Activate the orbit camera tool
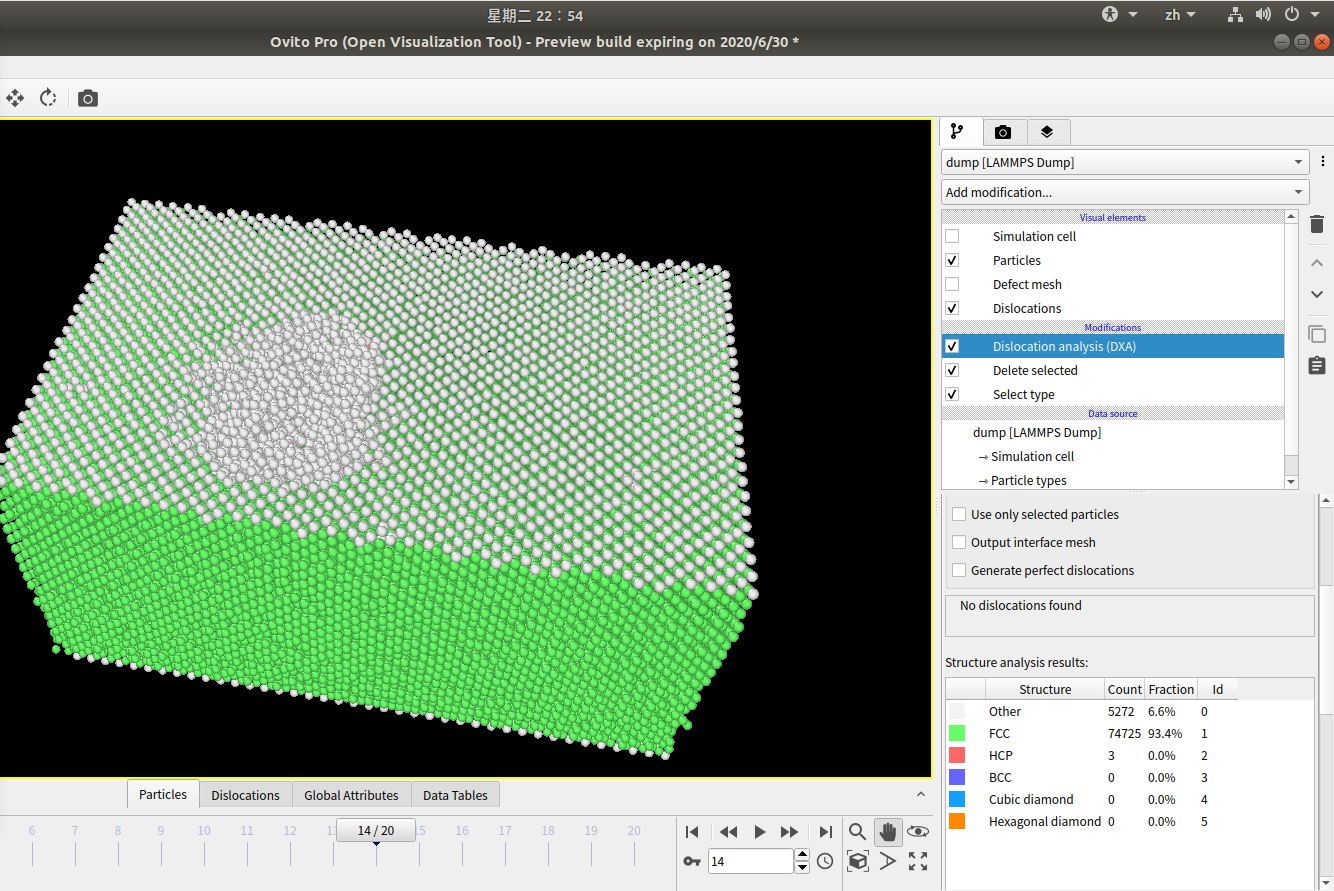This screenshot has height=891, width=1334. (918, 831)
